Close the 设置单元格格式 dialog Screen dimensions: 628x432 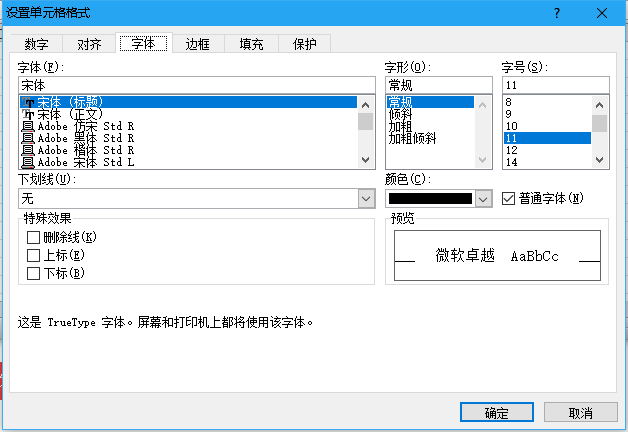click(x=602, y=13)
